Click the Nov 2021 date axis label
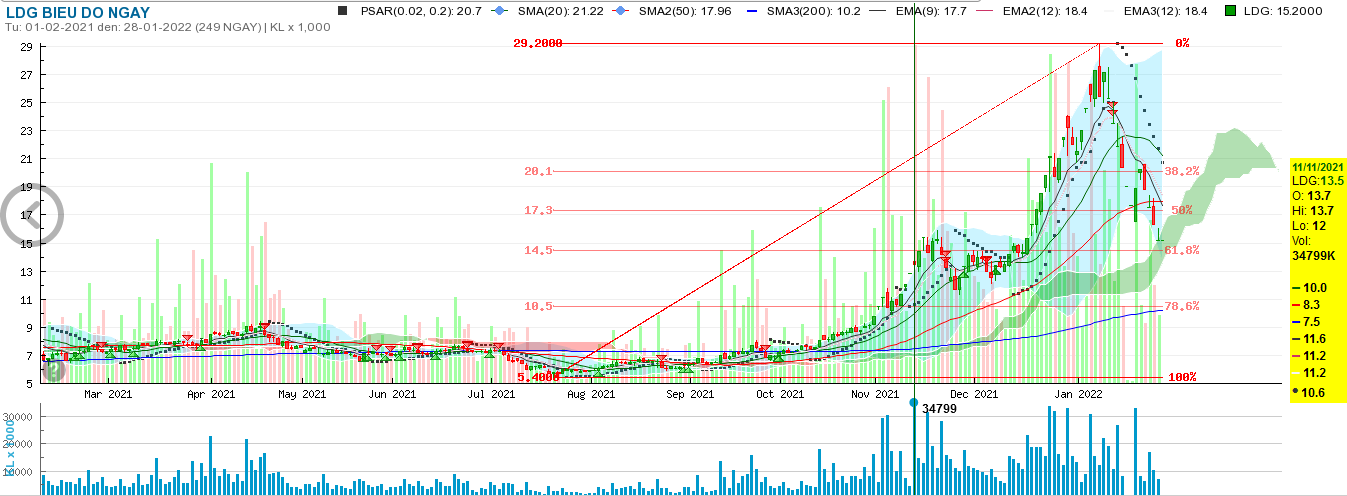The width and height of the screenshot is (1347, 496). click(877, 394)
